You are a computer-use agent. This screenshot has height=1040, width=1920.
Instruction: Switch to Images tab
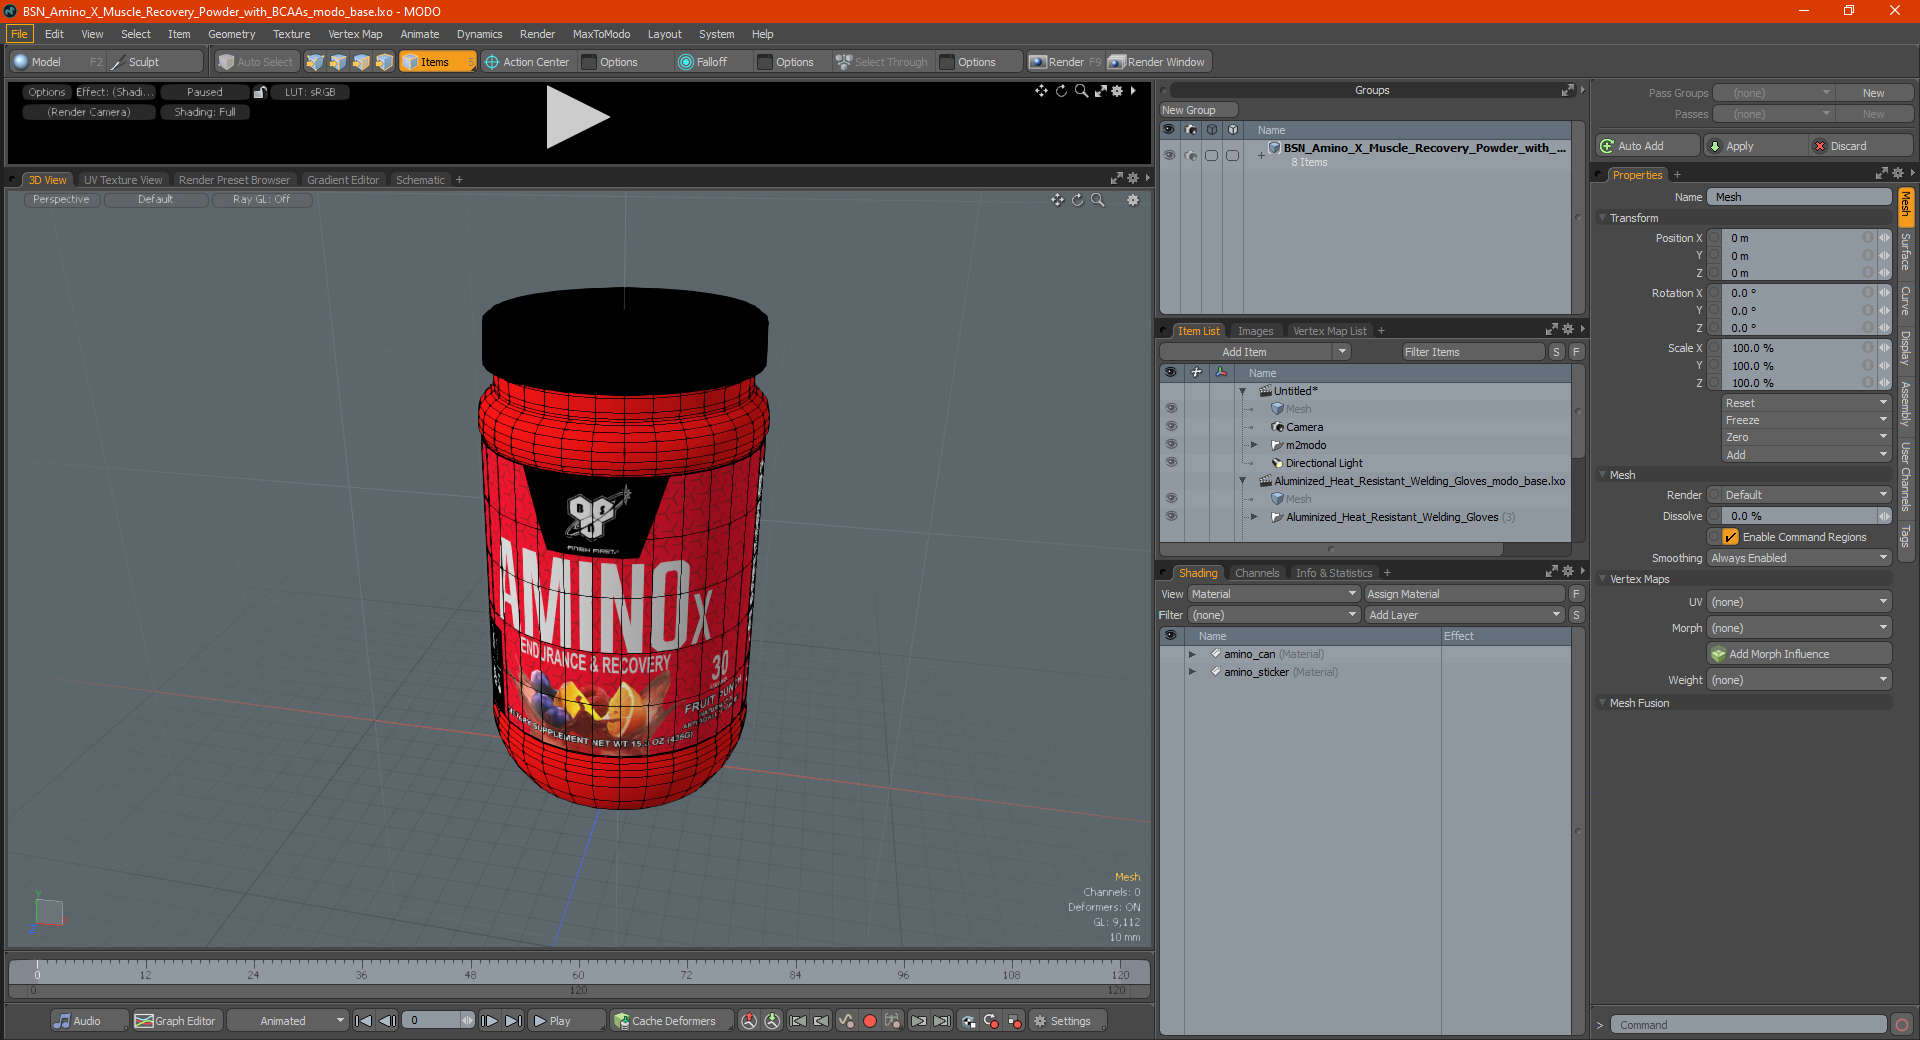tap(1255, 331)
